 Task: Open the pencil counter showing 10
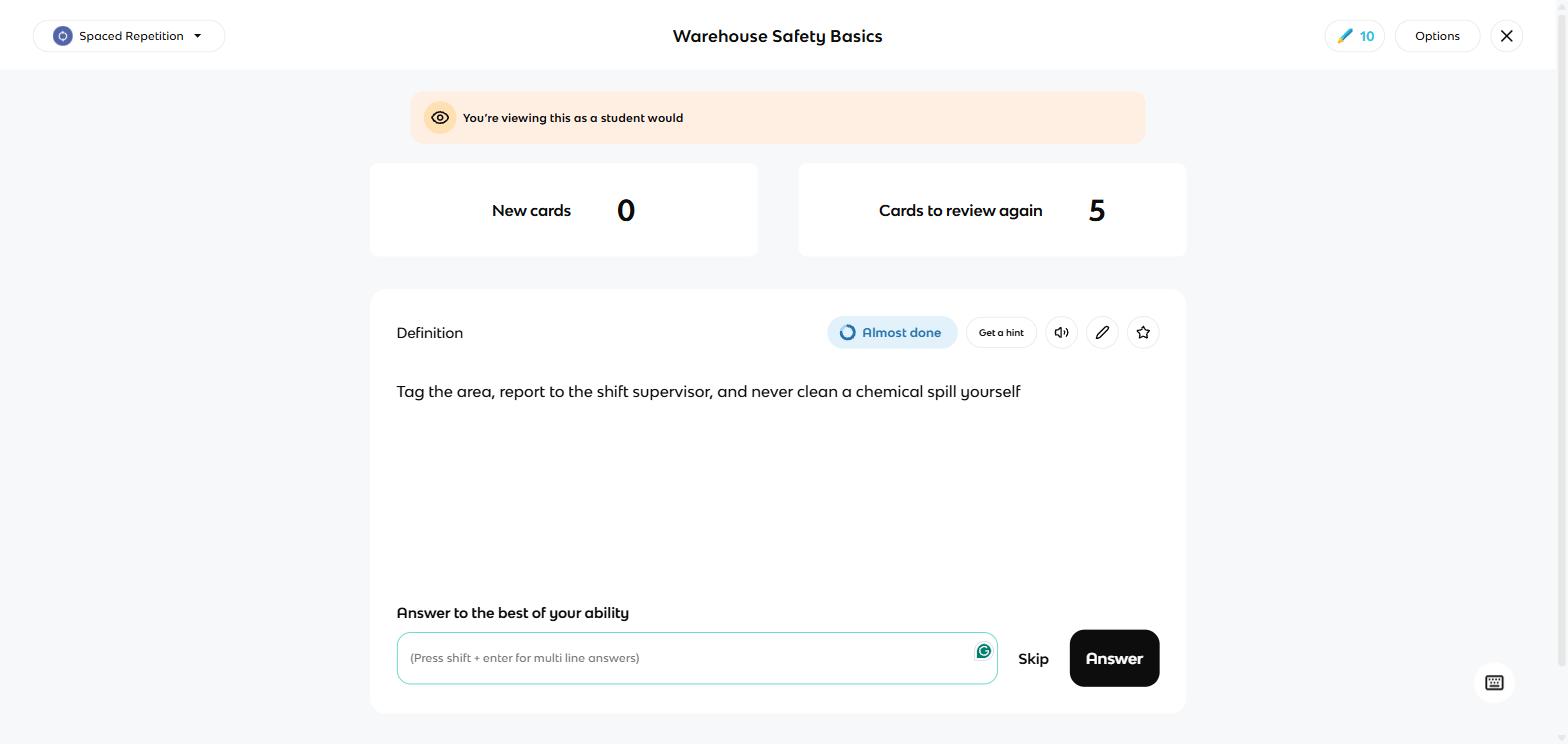click(1354, 36)
